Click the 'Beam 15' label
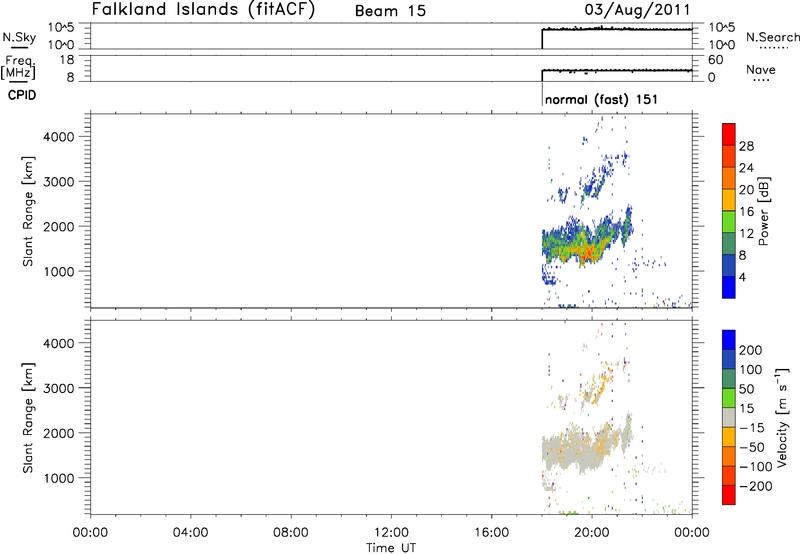This screenshot has width=800, height=554. click(390, 11)
